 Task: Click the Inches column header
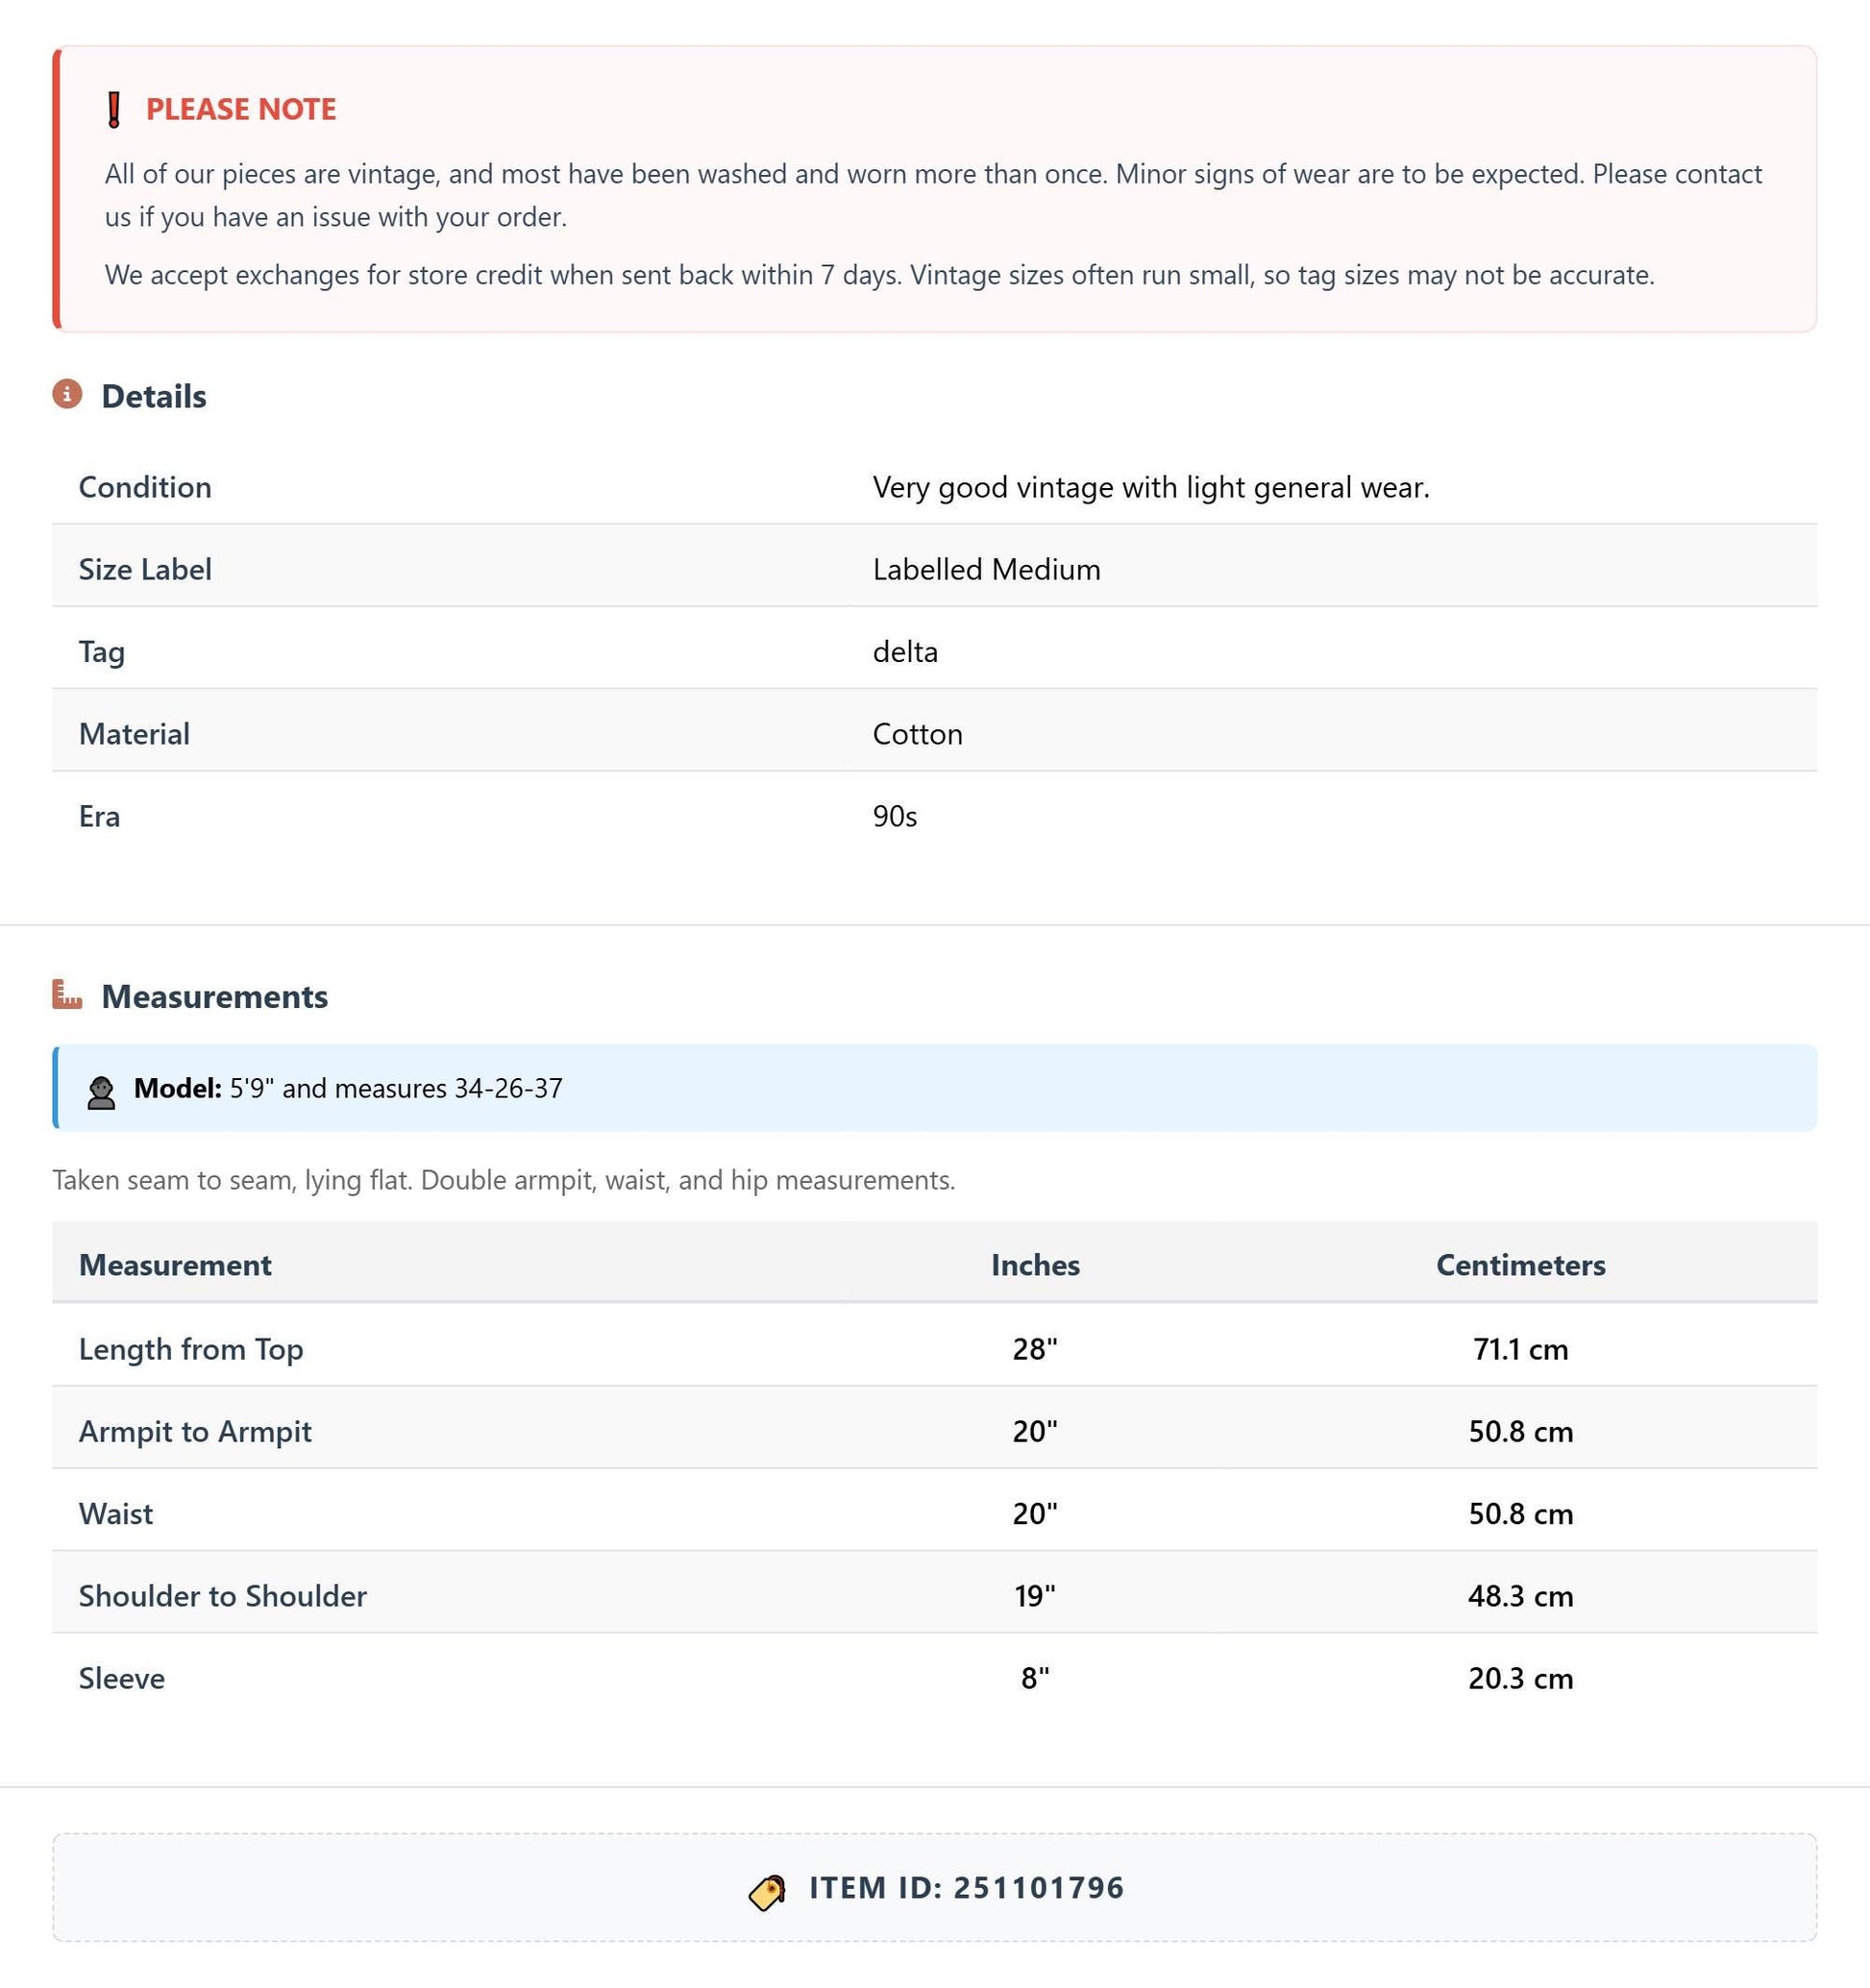click(x=1035, y=1264)
